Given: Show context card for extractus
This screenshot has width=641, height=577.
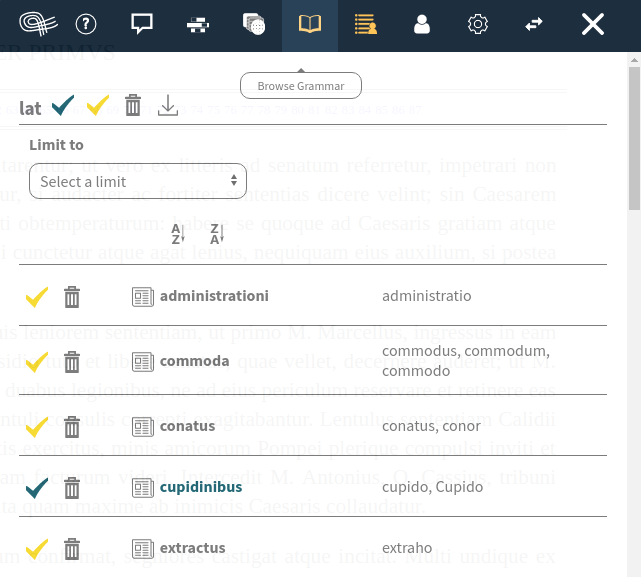Looking at the screenshot, I should click(x=143, y=548).
